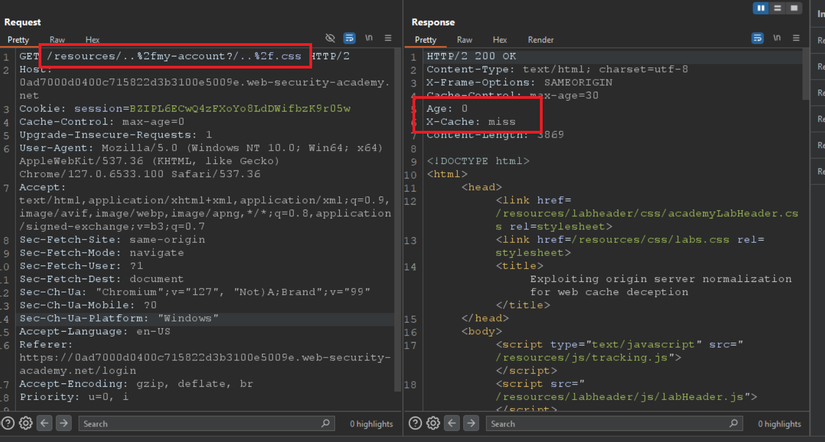Click the 'Response' panel heading
The image size is (825, 442).
point(433,22)
